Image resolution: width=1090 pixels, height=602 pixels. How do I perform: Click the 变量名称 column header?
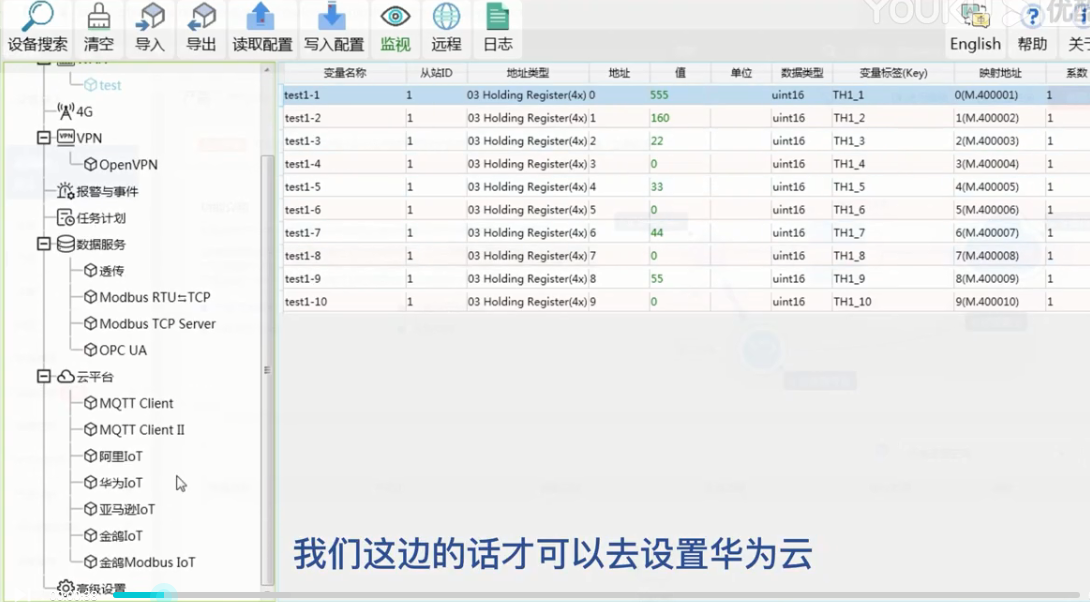(344, 73)
